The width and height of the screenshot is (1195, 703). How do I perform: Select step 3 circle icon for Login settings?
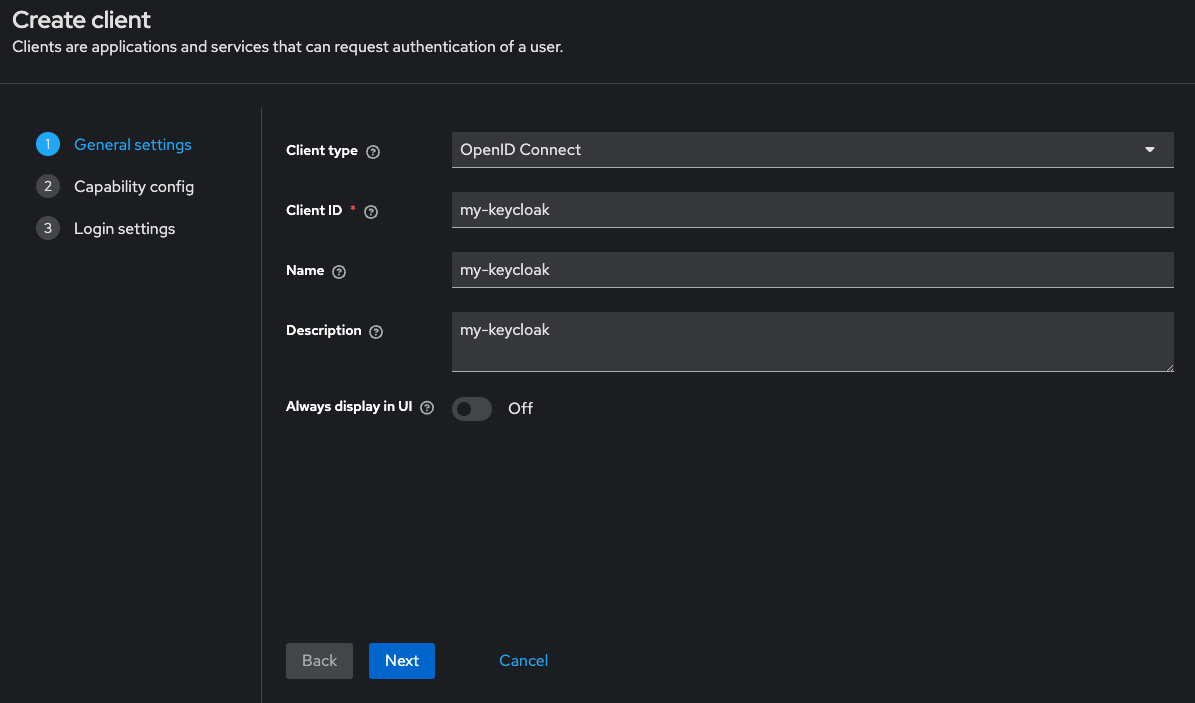[x=48, y=228]
